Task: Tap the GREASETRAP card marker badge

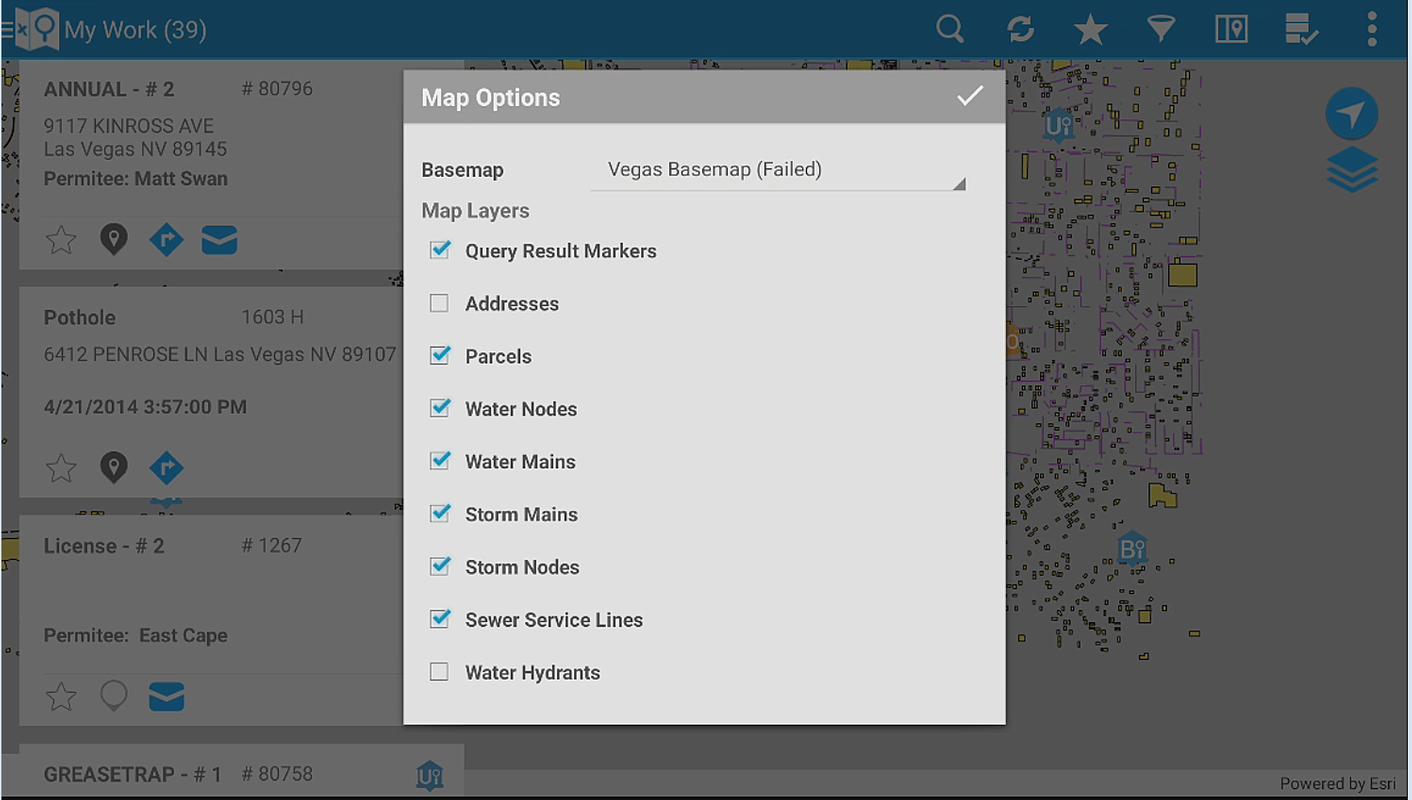Action: [430, 775]
